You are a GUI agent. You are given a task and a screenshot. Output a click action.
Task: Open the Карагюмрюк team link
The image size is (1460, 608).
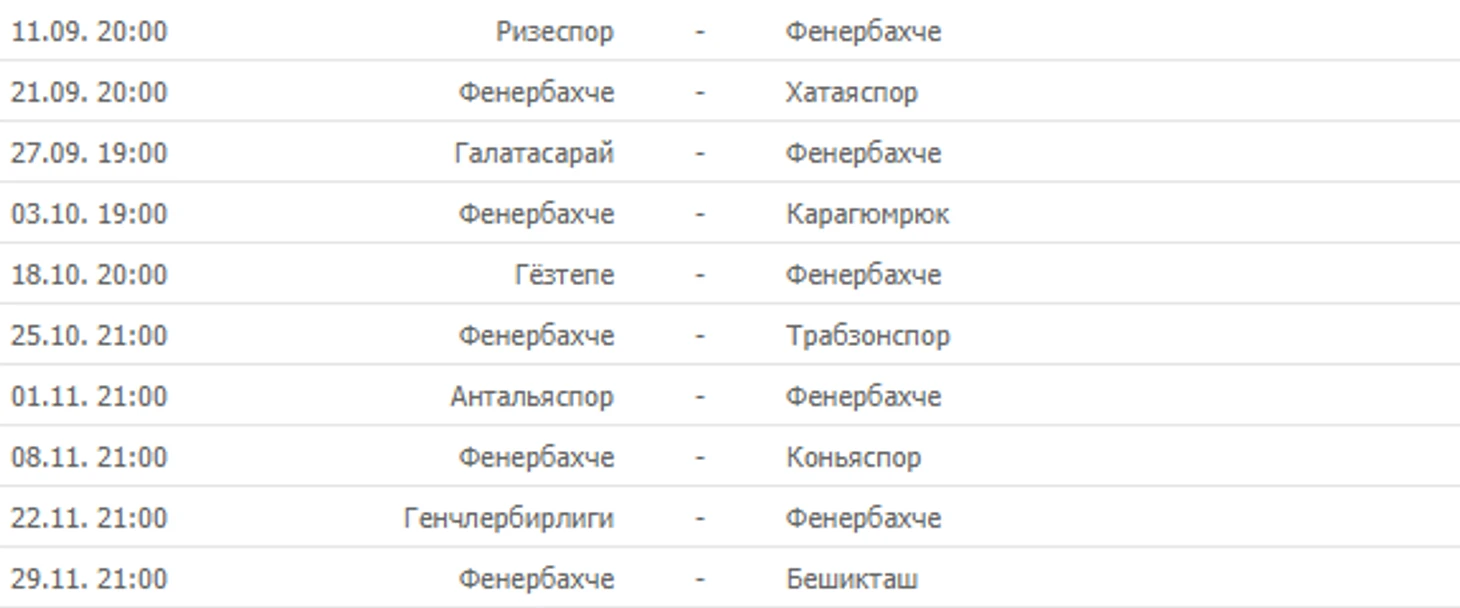(868, 215)
